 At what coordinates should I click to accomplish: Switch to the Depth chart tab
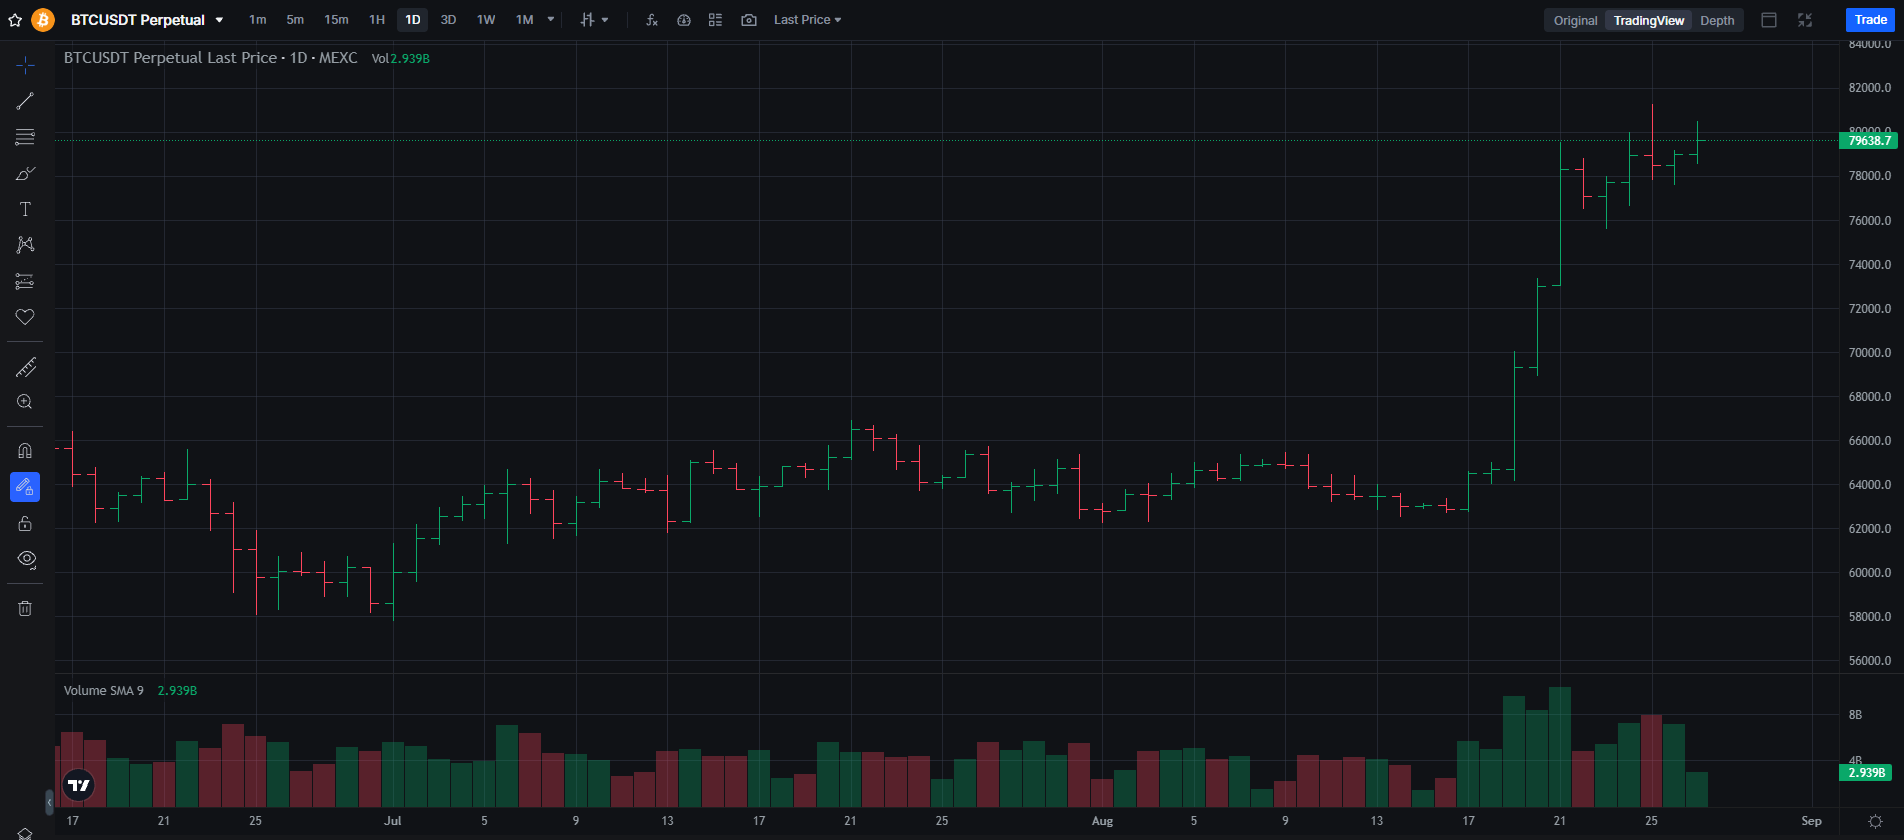(1717, 20)
